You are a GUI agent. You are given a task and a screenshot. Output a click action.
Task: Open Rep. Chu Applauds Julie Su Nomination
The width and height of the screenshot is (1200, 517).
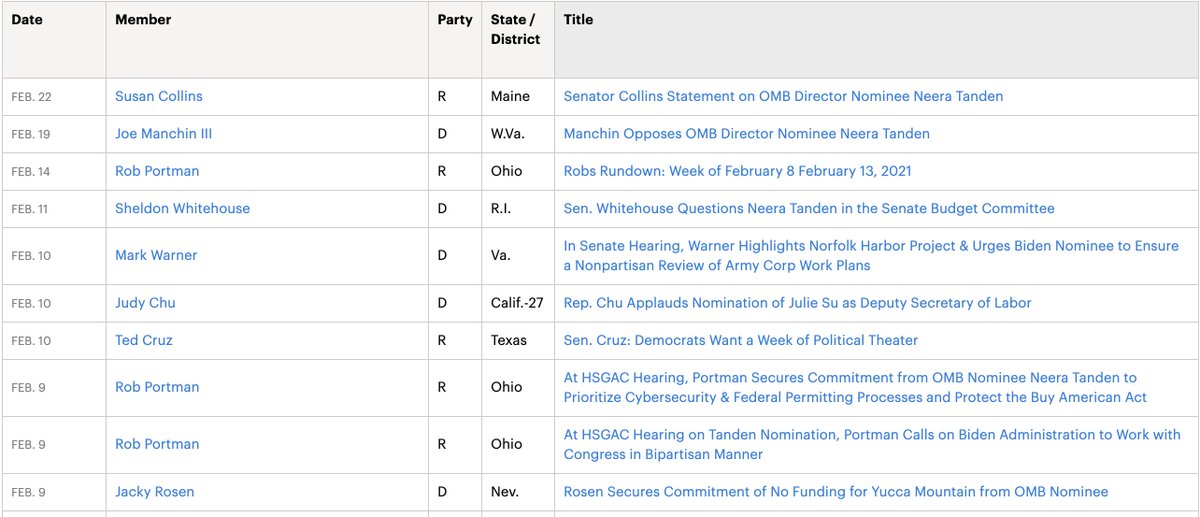(x=797, y=302)
